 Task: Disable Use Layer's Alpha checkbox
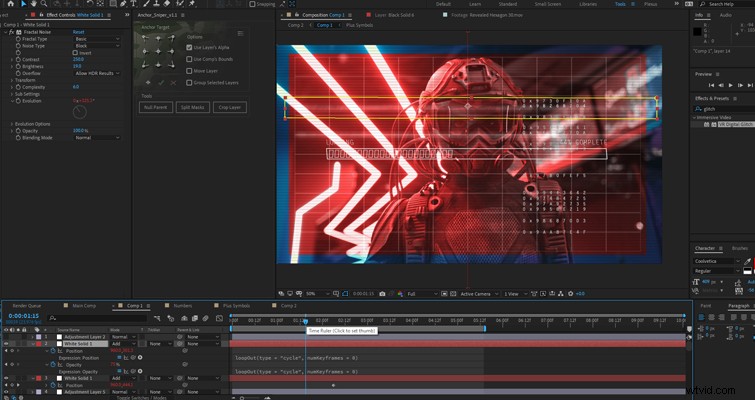[189, 48]
